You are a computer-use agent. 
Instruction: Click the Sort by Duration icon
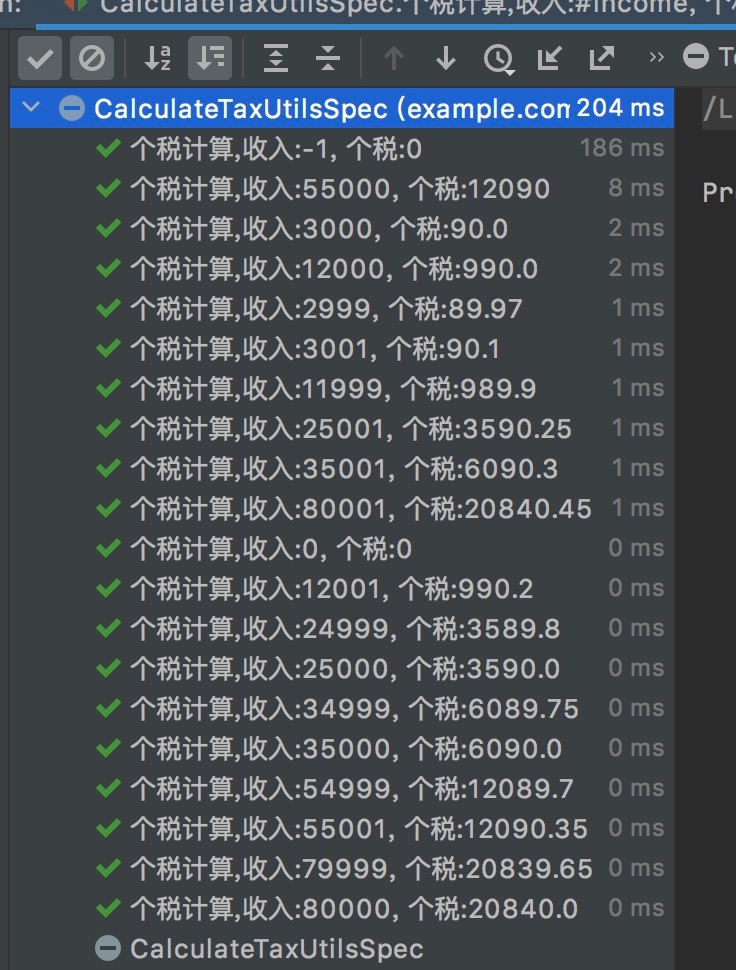click(x=210, y=59)
